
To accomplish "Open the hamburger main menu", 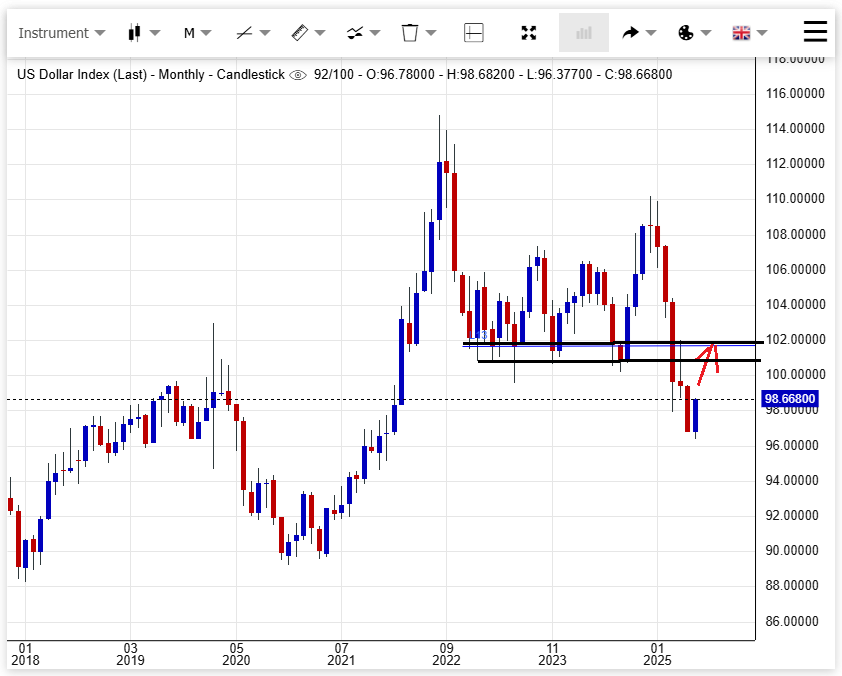I will click(816, 32).
